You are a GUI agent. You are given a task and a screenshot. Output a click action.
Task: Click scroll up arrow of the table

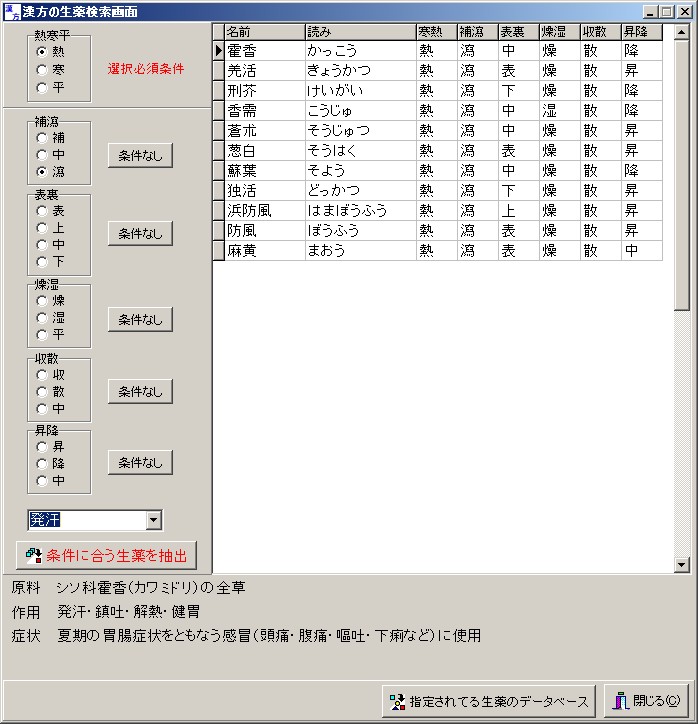point(682,32)
